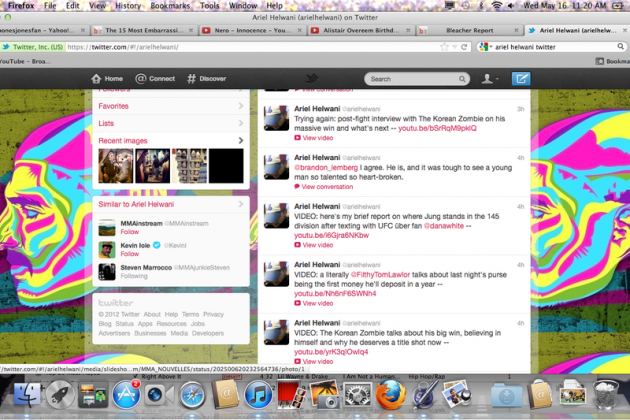View conversation under @brandon_lemberg tweet
630x420 pixels.
324,186
